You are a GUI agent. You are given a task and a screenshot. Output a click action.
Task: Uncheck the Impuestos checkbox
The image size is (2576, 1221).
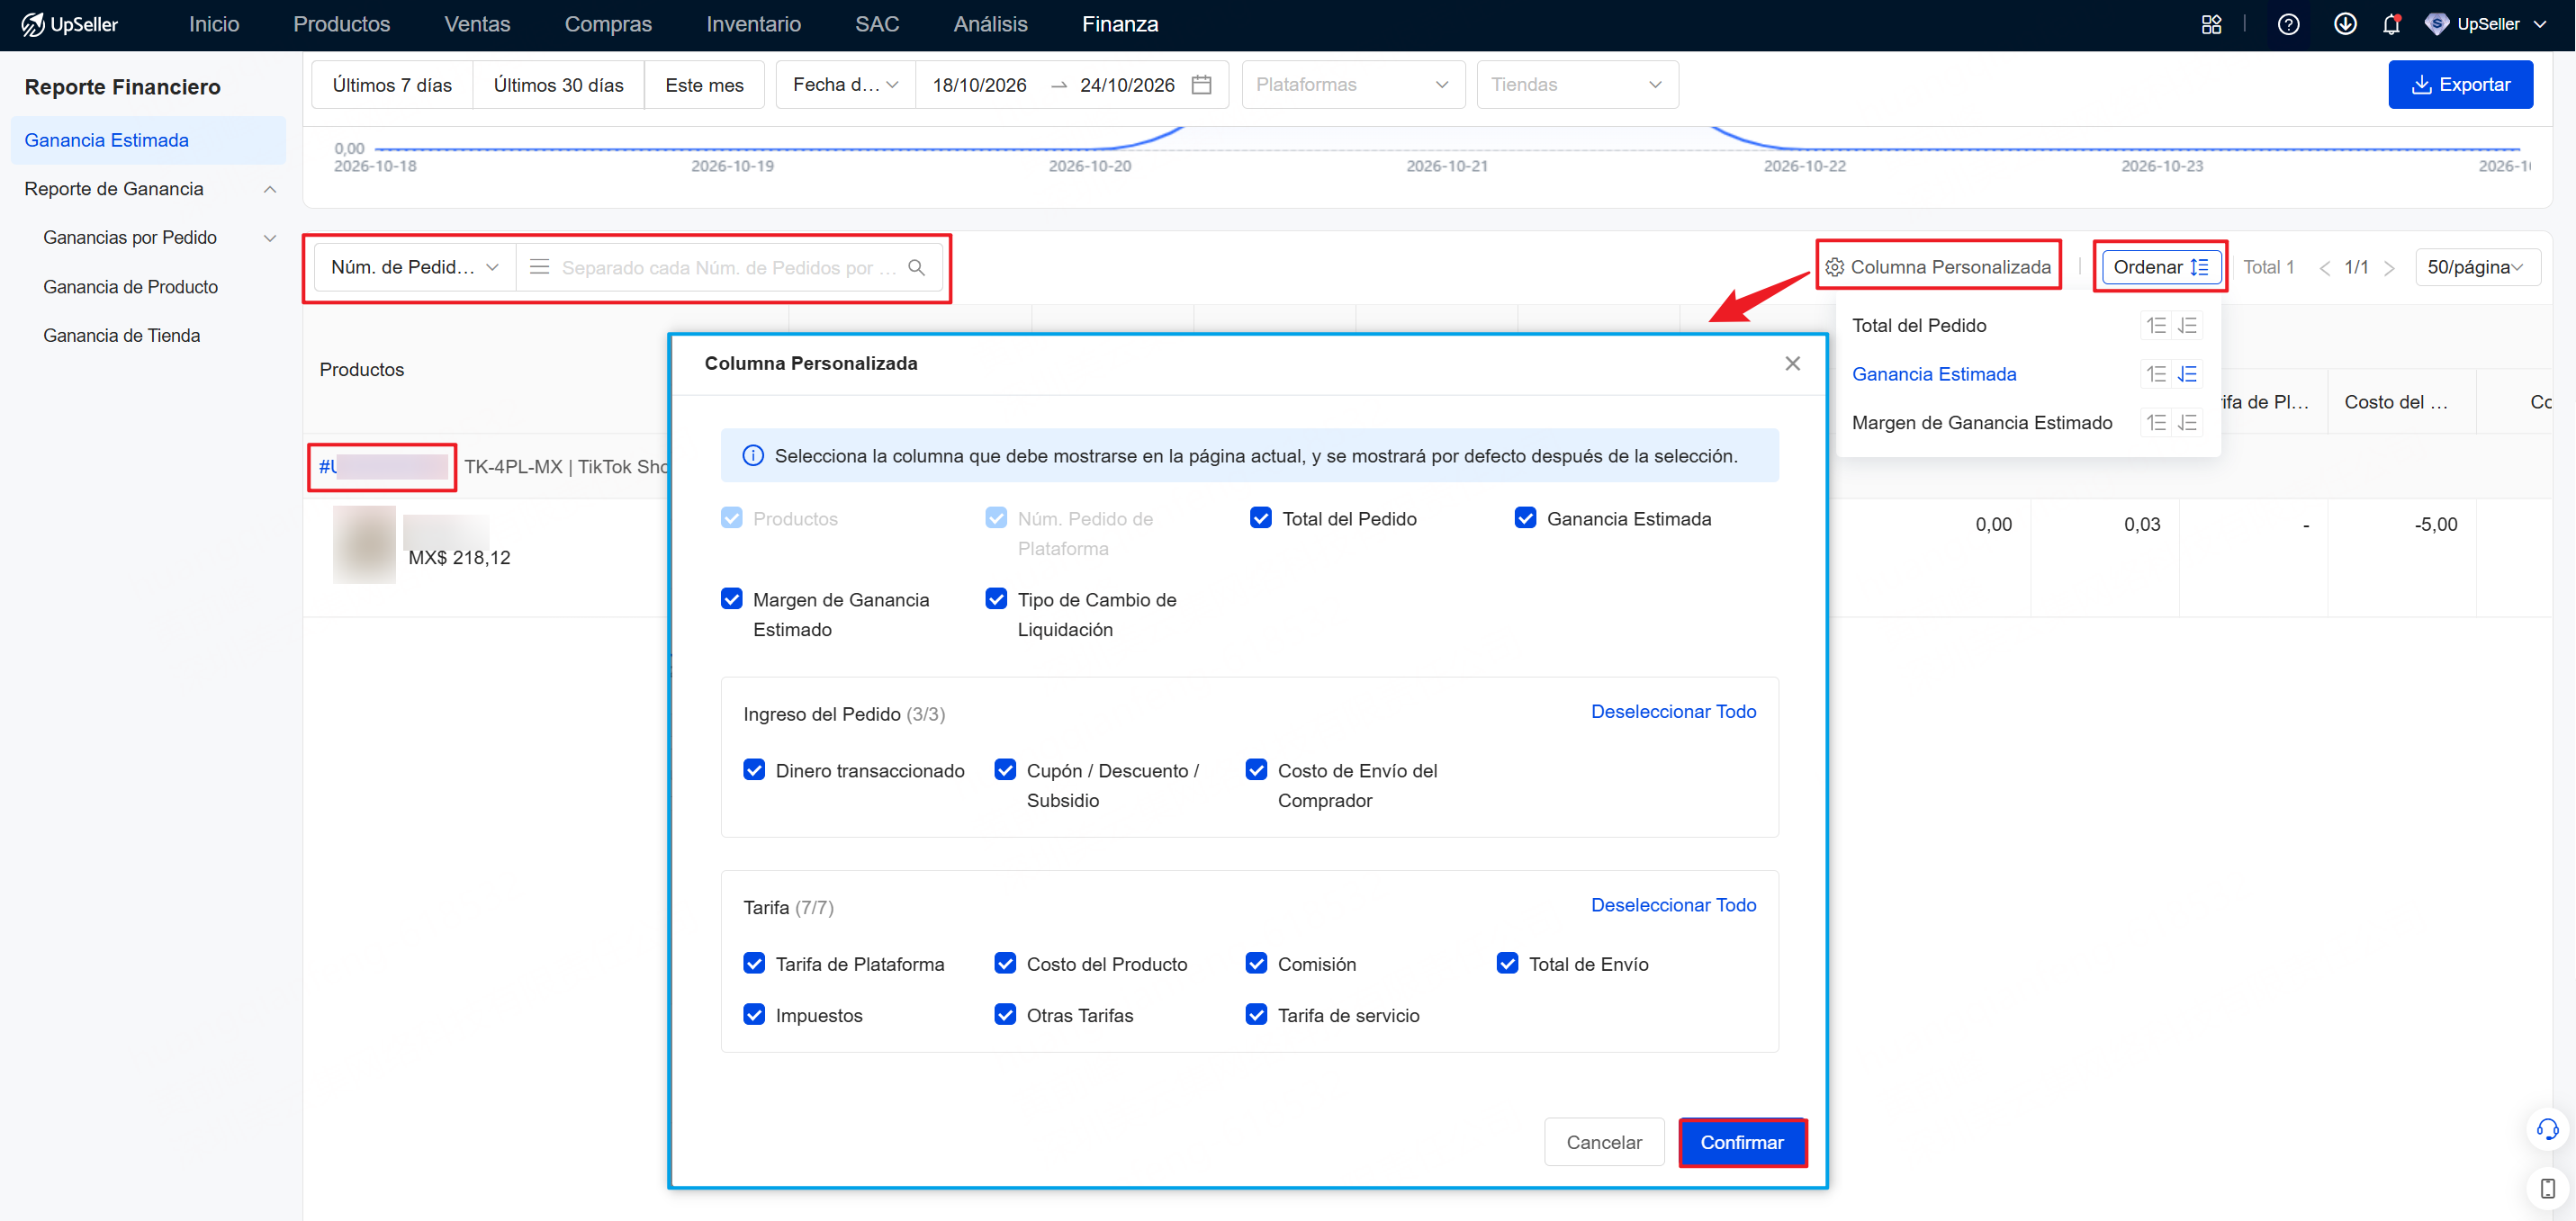pos(754,1014)
